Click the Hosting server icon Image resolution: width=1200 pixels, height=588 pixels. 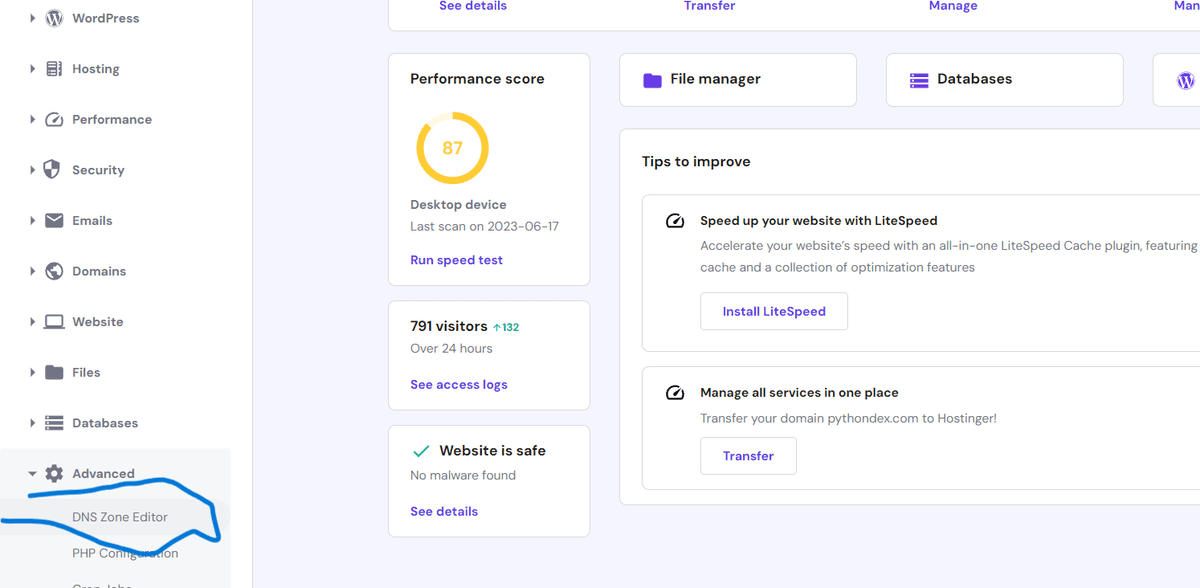coord(54,69)
